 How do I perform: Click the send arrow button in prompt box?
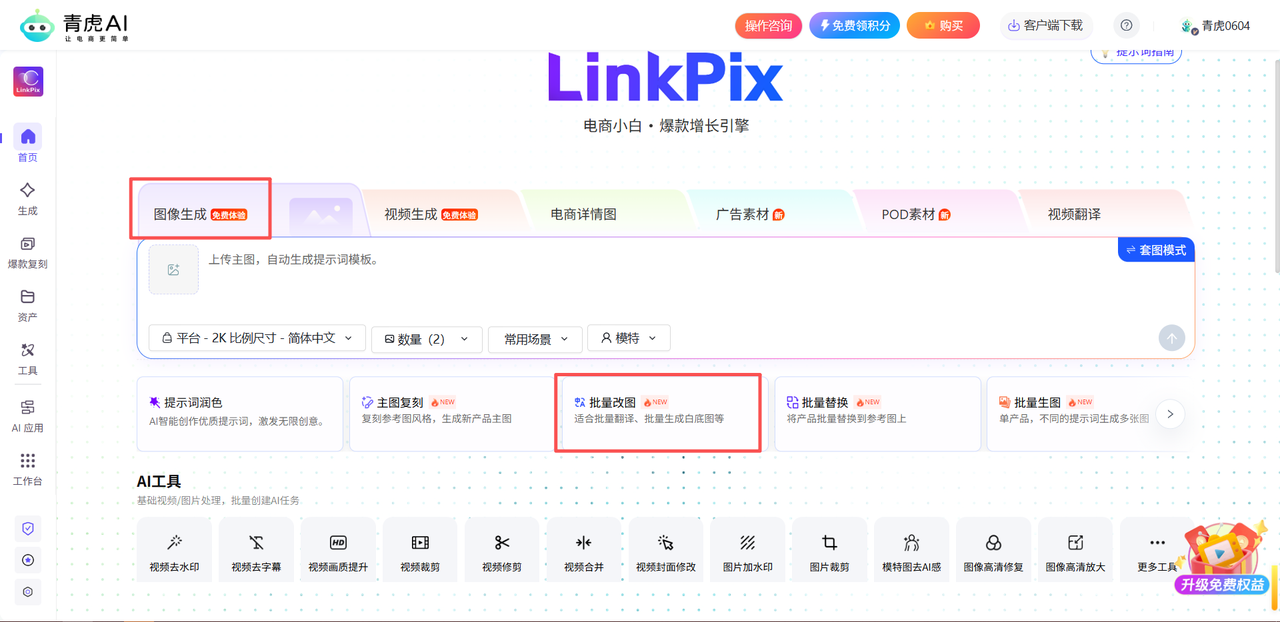[1172, 338]
